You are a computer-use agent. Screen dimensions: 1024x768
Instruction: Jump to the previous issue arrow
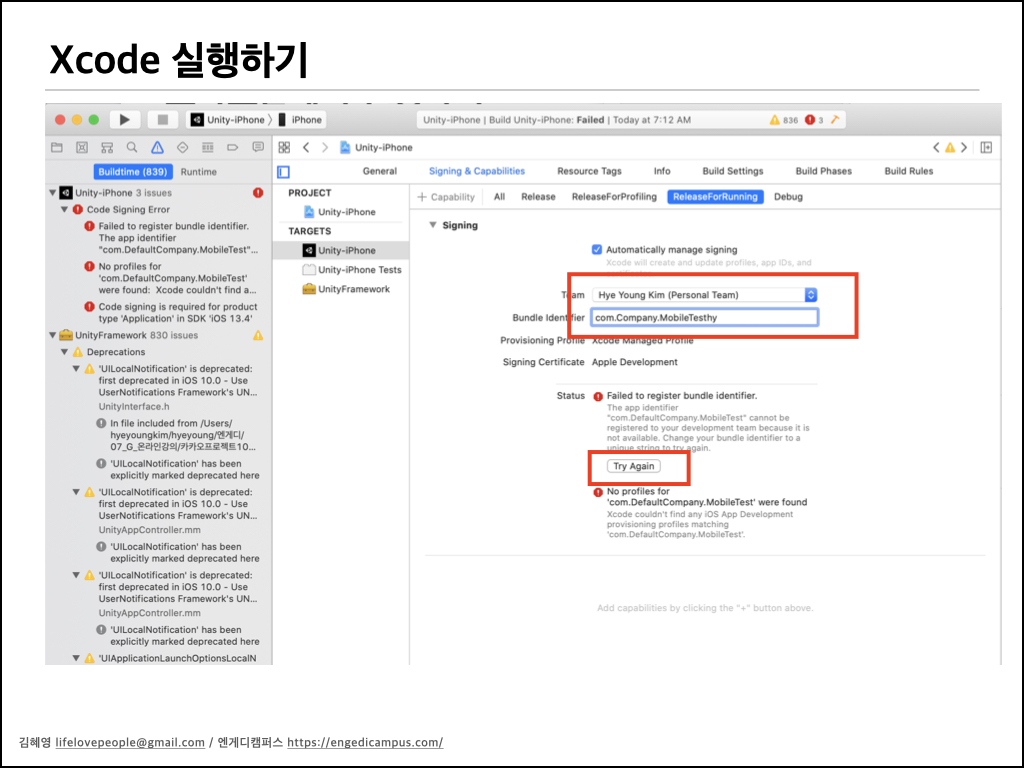[x=936, y=148]
